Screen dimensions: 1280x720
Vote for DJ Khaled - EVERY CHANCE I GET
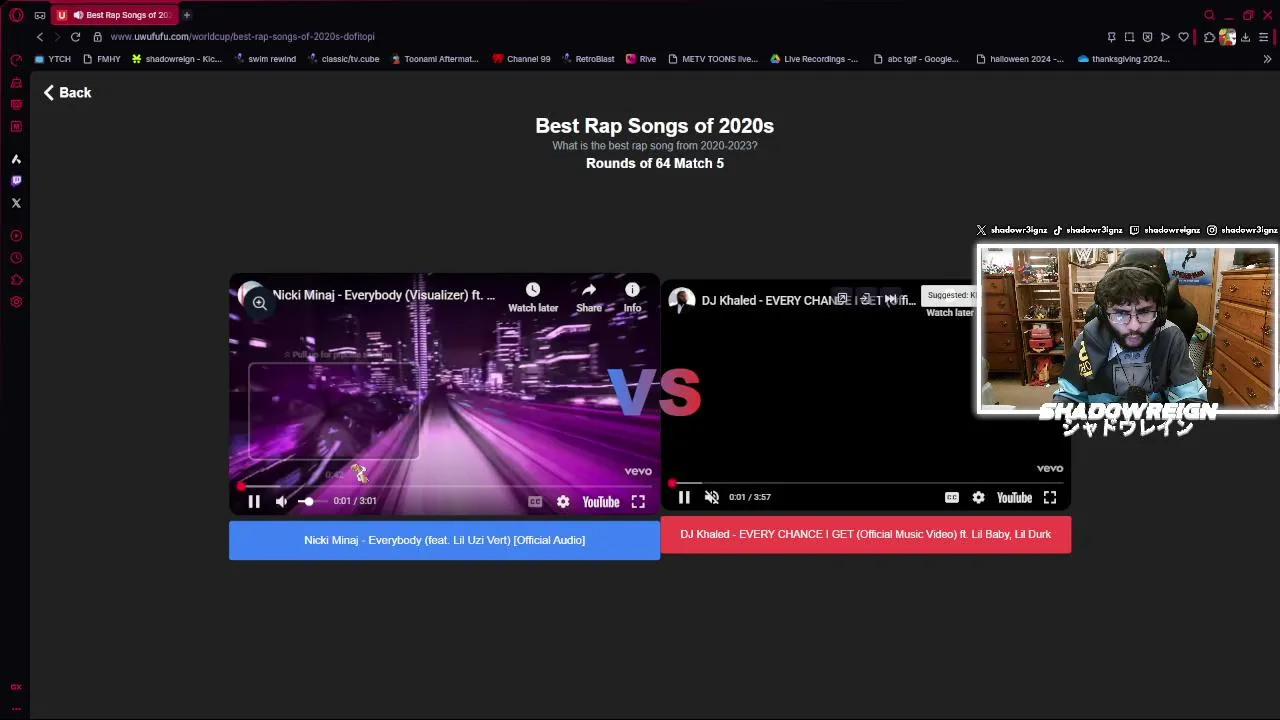866,534
